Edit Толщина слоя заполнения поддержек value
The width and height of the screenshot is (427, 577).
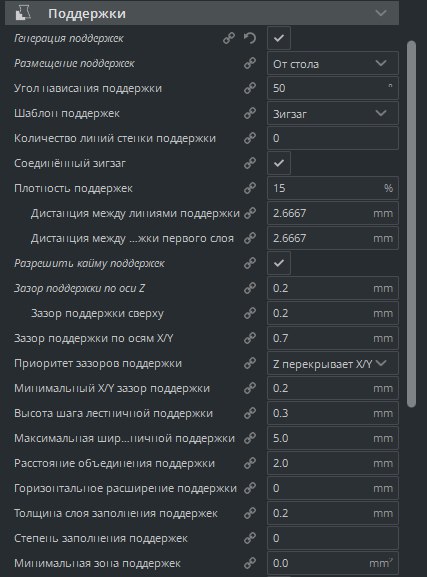pyautogui.click(x=333, y=514)
